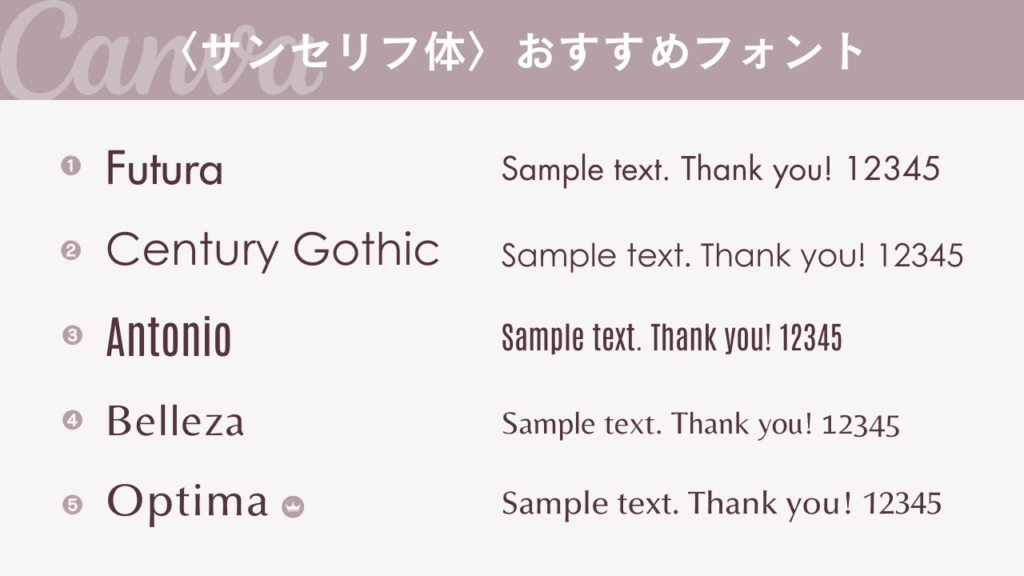Select the Antonio font name
Image resolution: width=1024 pixels, height=576 pixels.
tap(168, 338)
